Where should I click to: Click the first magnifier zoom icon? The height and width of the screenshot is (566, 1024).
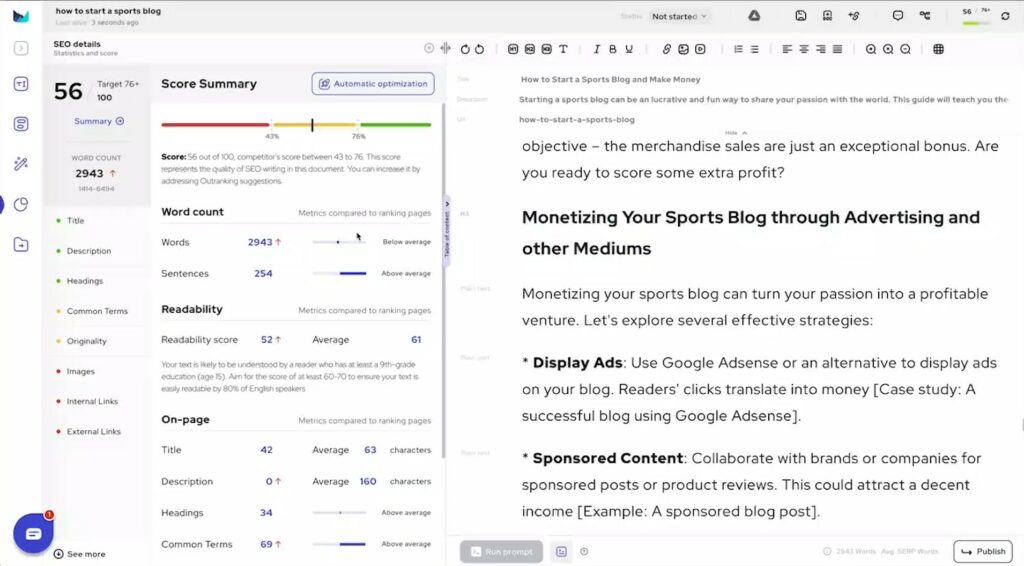coord(871,49)
